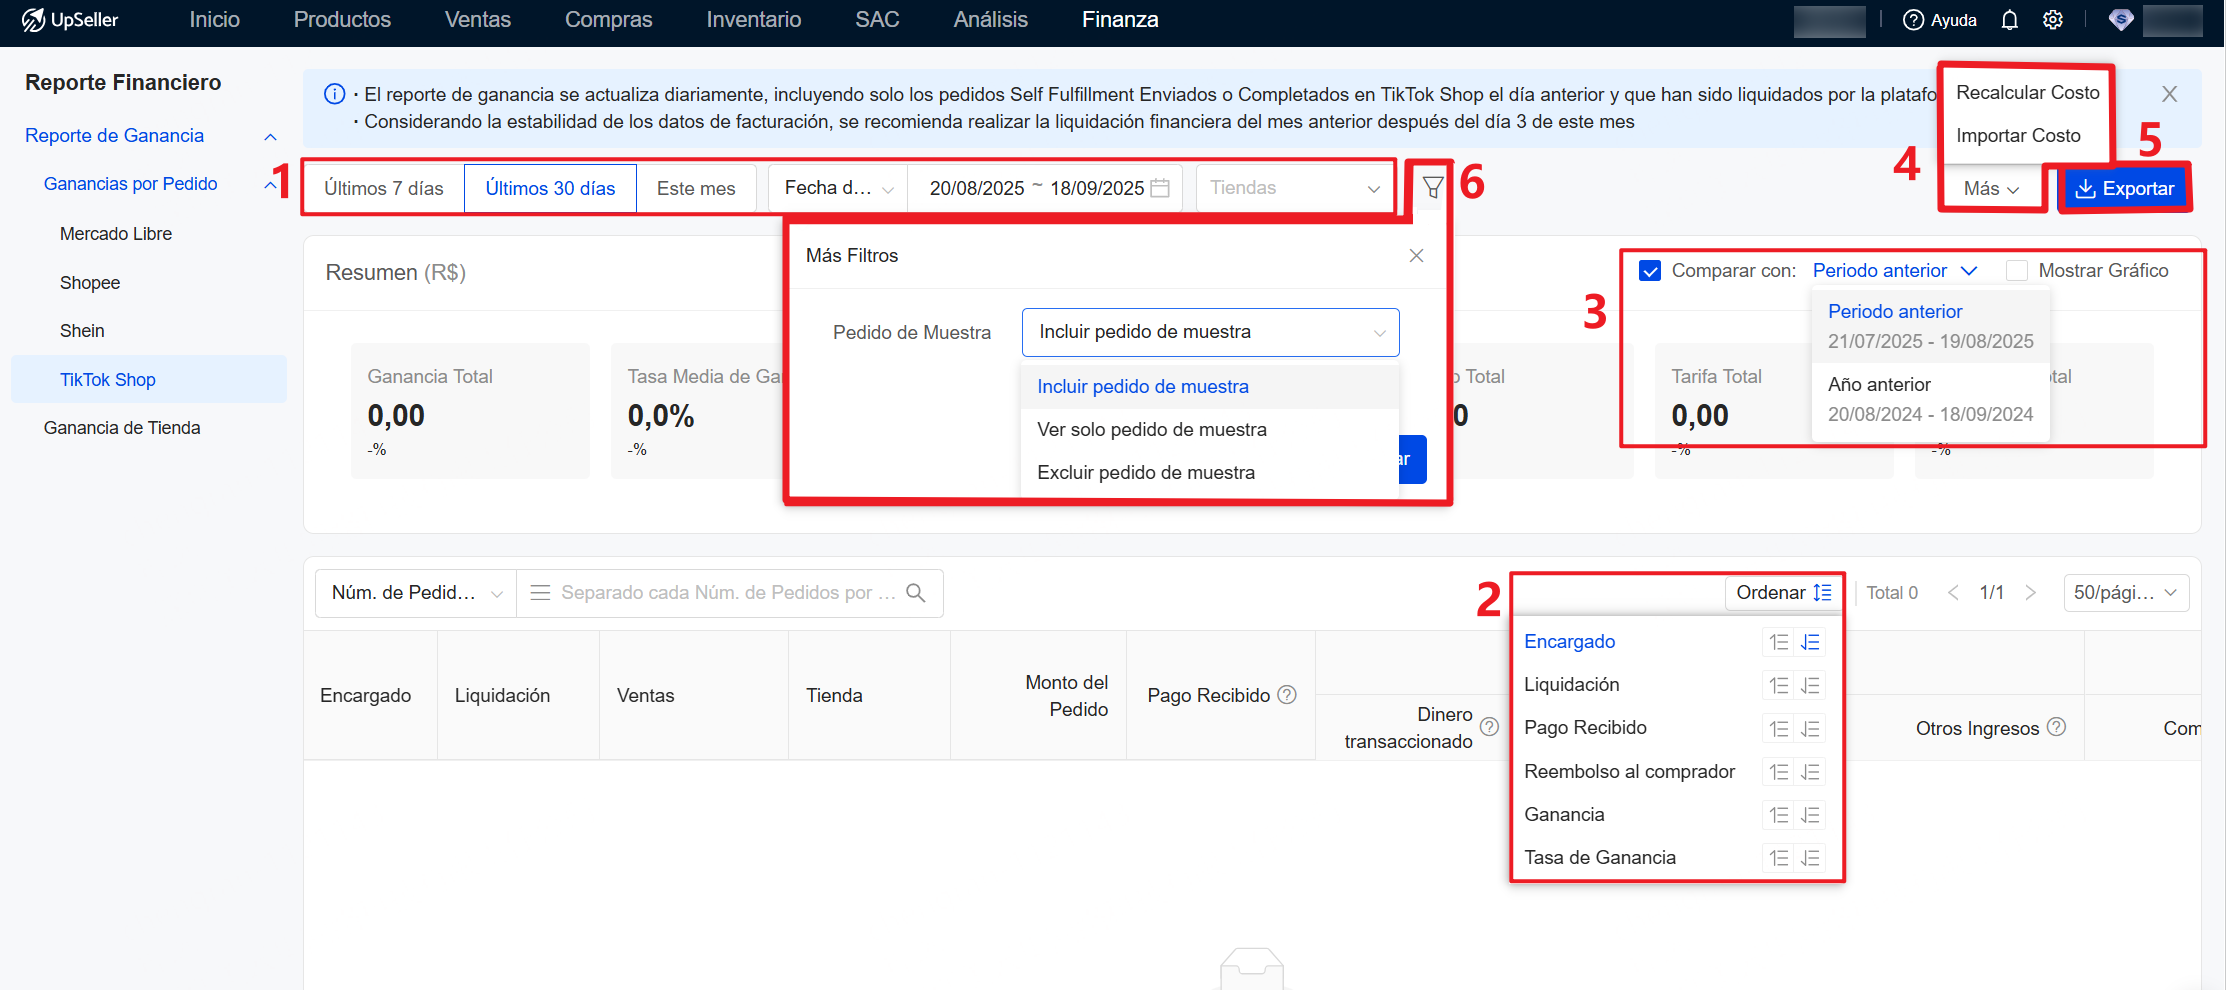
Task: Select Últimos 7 días tab
Action: 384,189
